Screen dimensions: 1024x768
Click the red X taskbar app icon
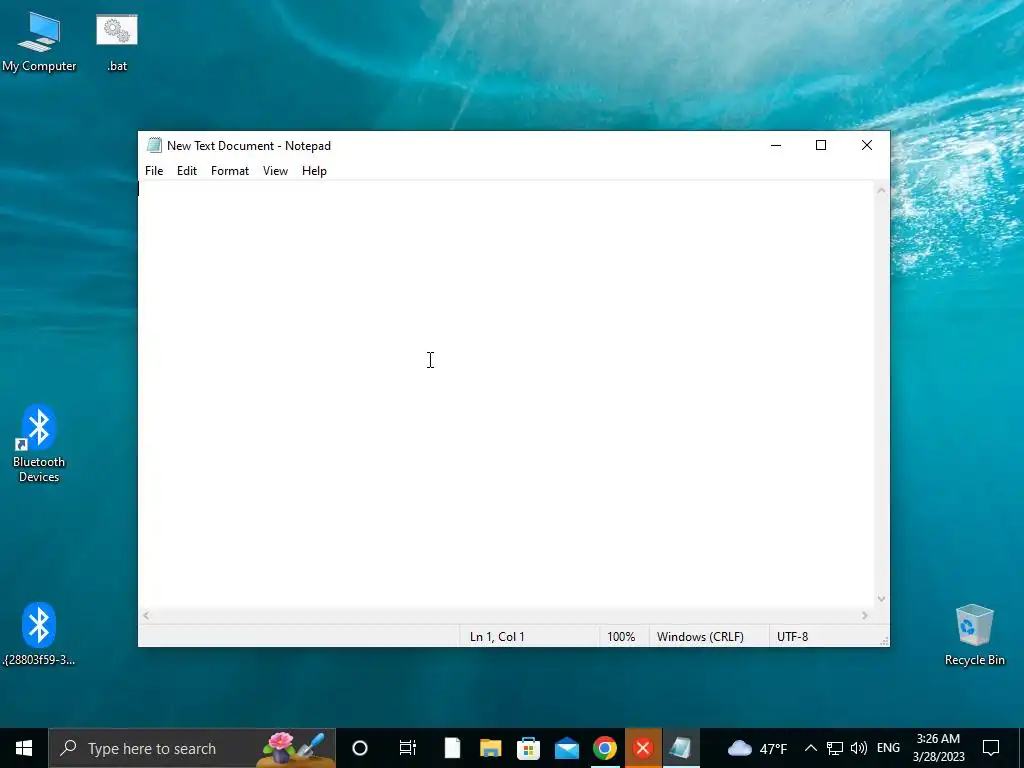(643, 748)
